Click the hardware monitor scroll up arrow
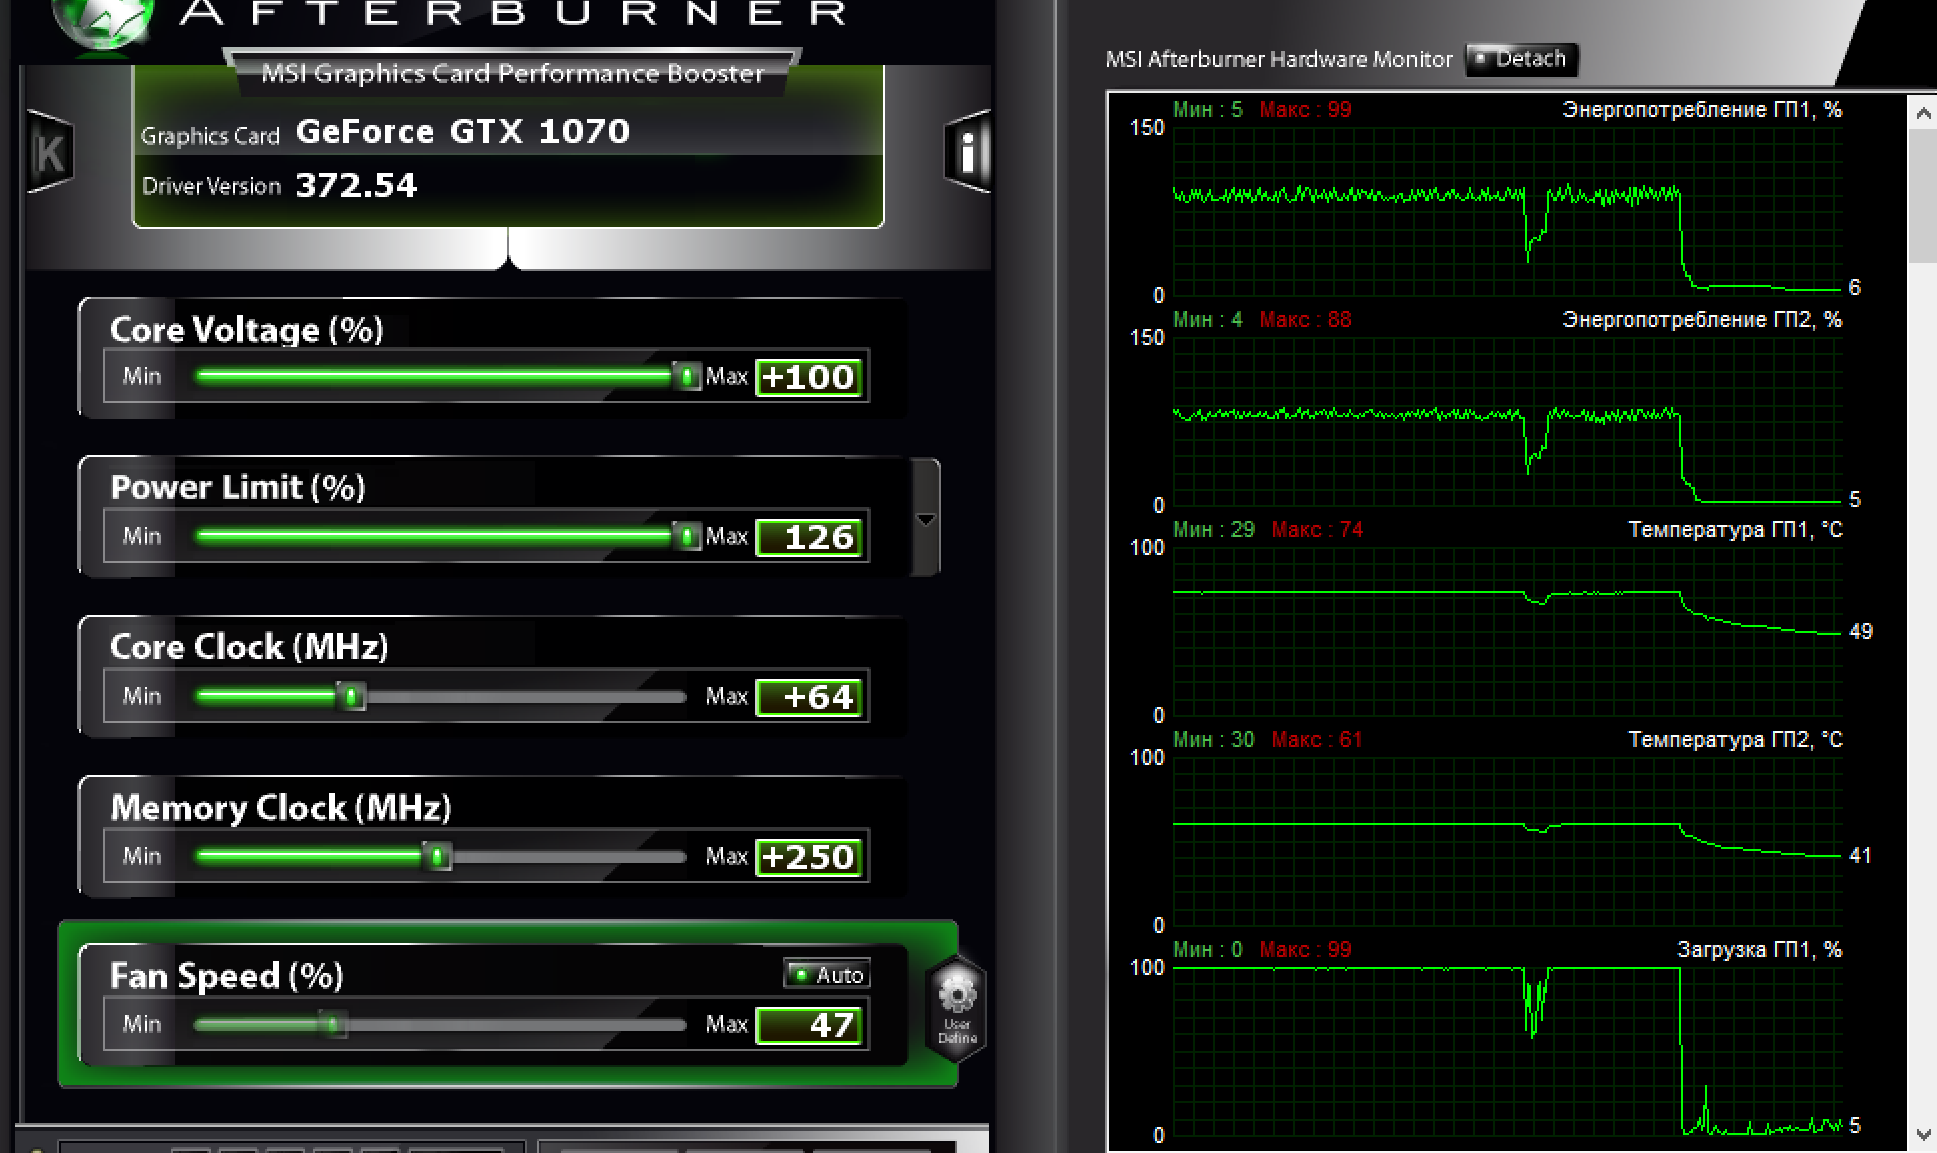The image size is (1937, 1153). tap(1922, 114)
